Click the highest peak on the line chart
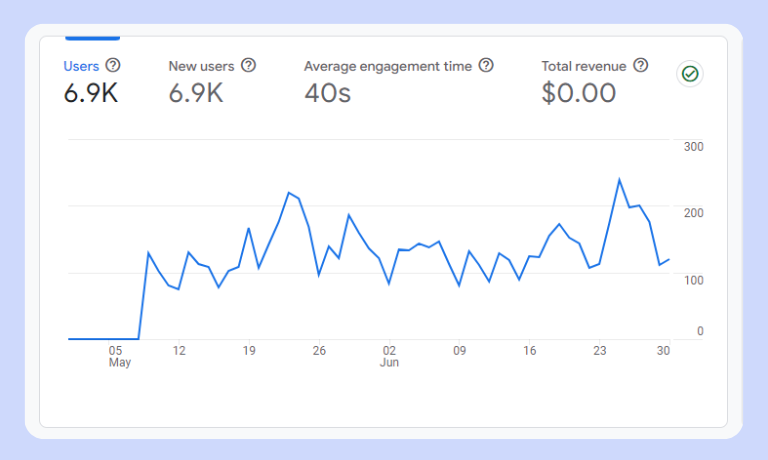 [x=620, y=180]
